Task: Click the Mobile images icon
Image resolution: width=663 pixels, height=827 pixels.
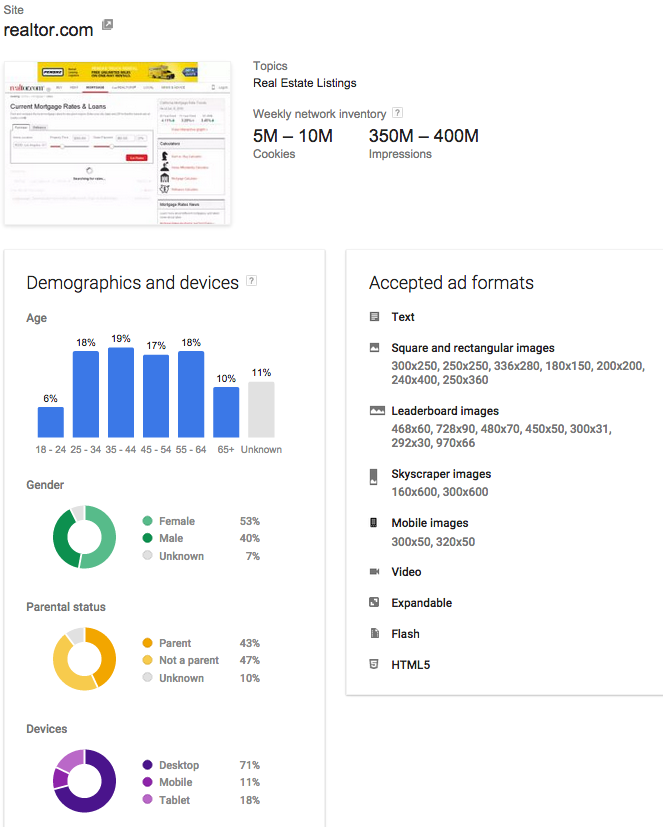Action: (374, 523)
